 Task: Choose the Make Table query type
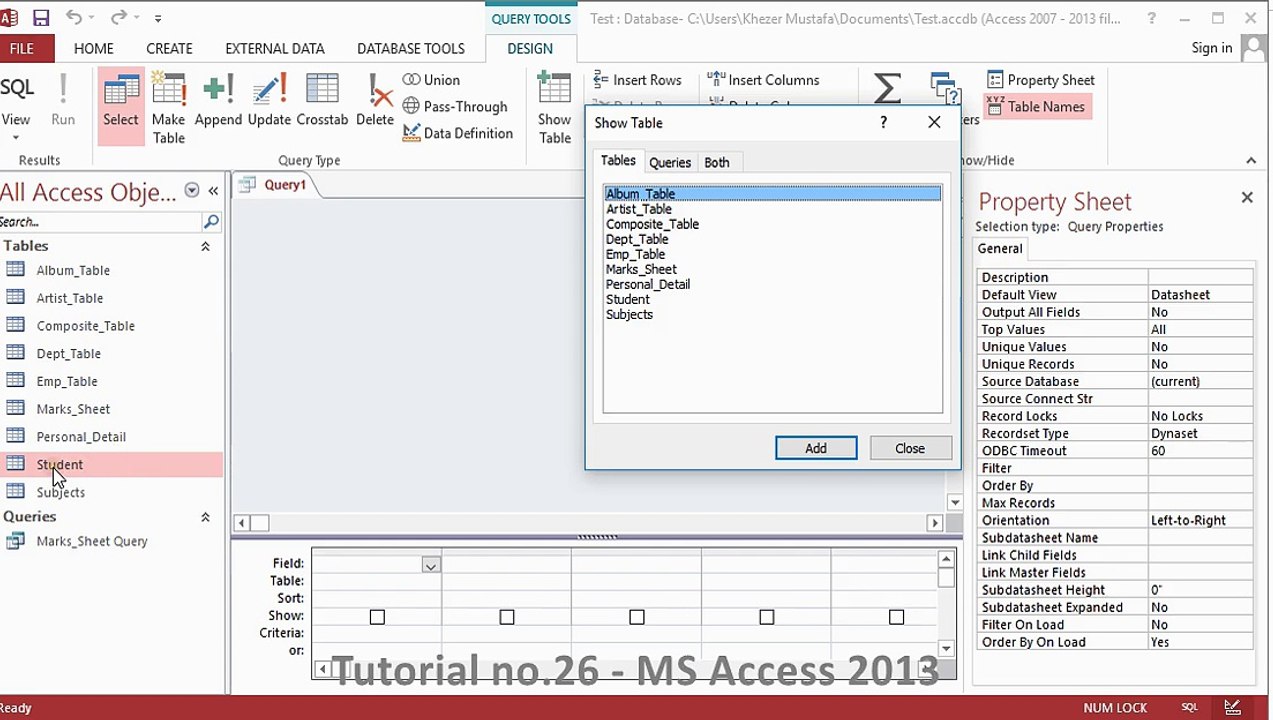pyautogui.click(x=169, y=108)
